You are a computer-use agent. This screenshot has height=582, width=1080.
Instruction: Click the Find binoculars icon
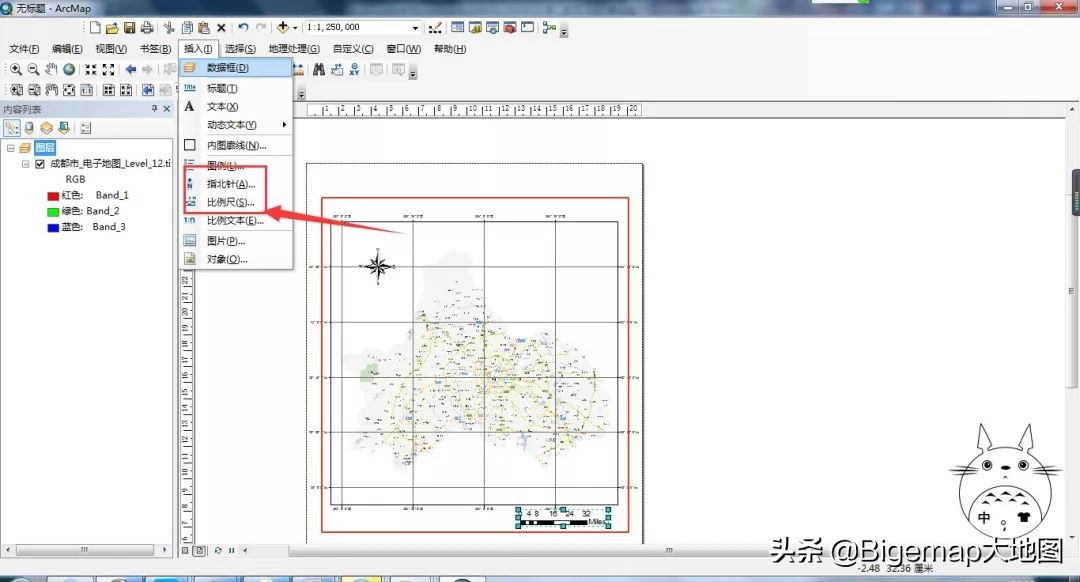click(318, 69)
